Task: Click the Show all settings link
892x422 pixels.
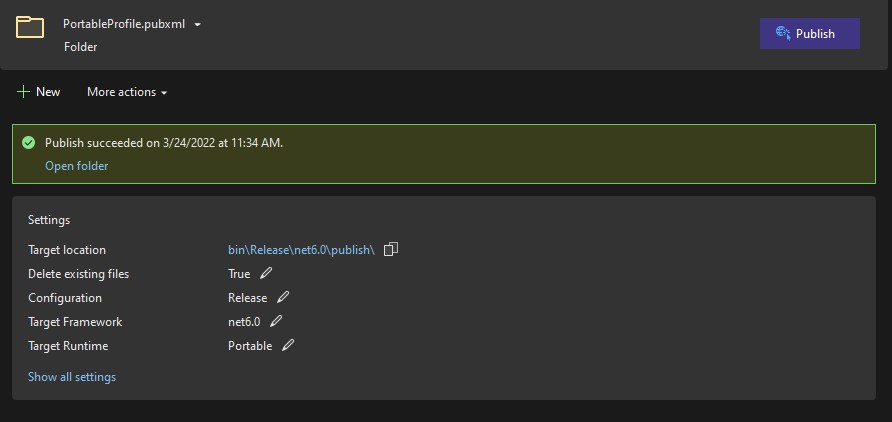Action: [x=72, y=377]
